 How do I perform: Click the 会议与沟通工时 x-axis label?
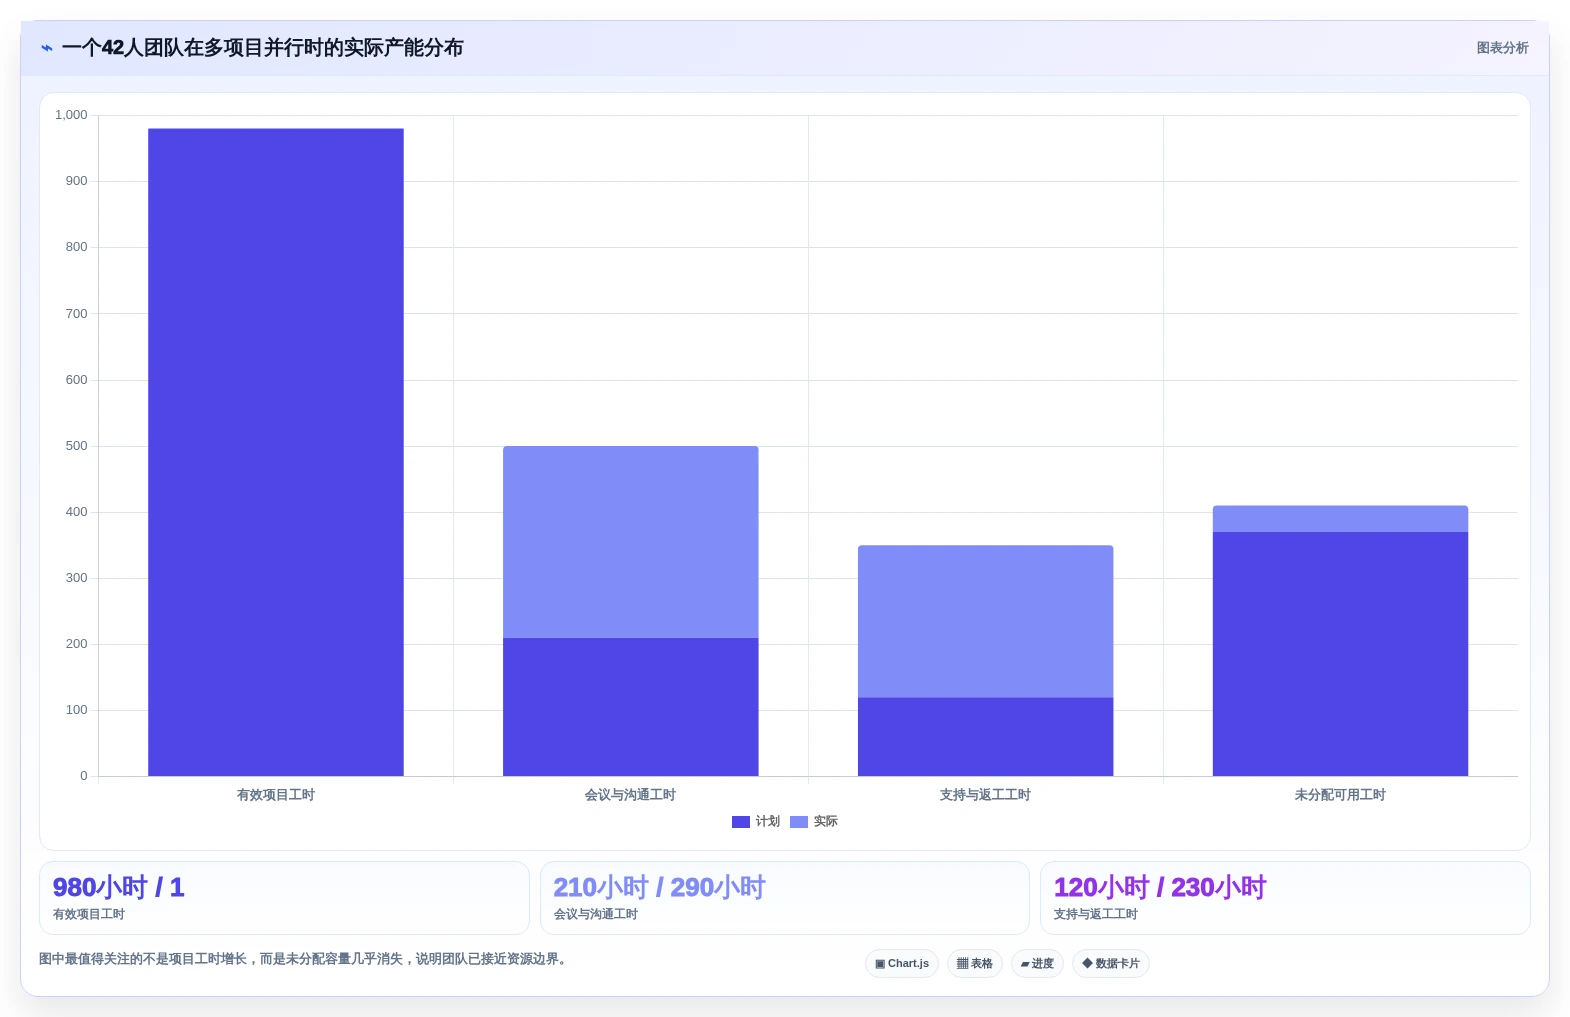[631, 795]
